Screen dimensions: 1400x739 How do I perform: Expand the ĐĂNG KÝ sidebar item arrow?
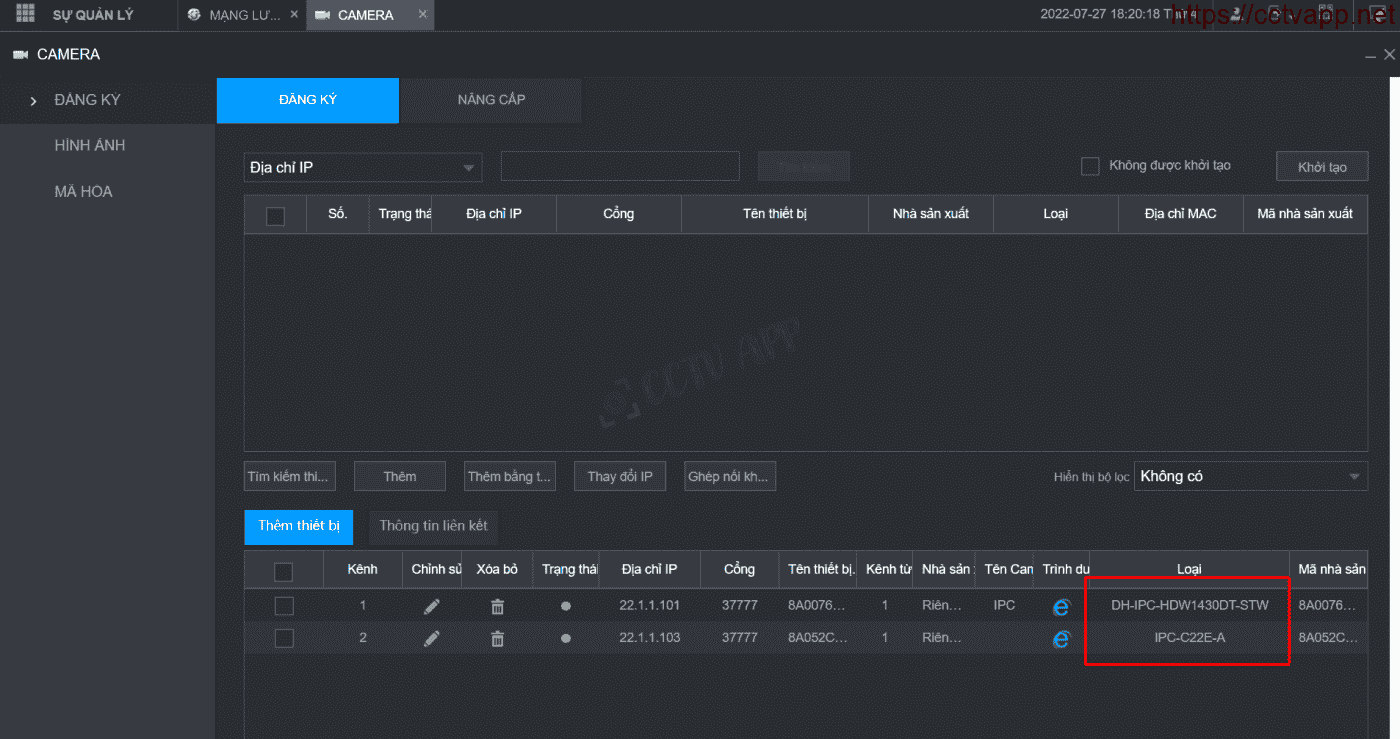coord(34,101)
